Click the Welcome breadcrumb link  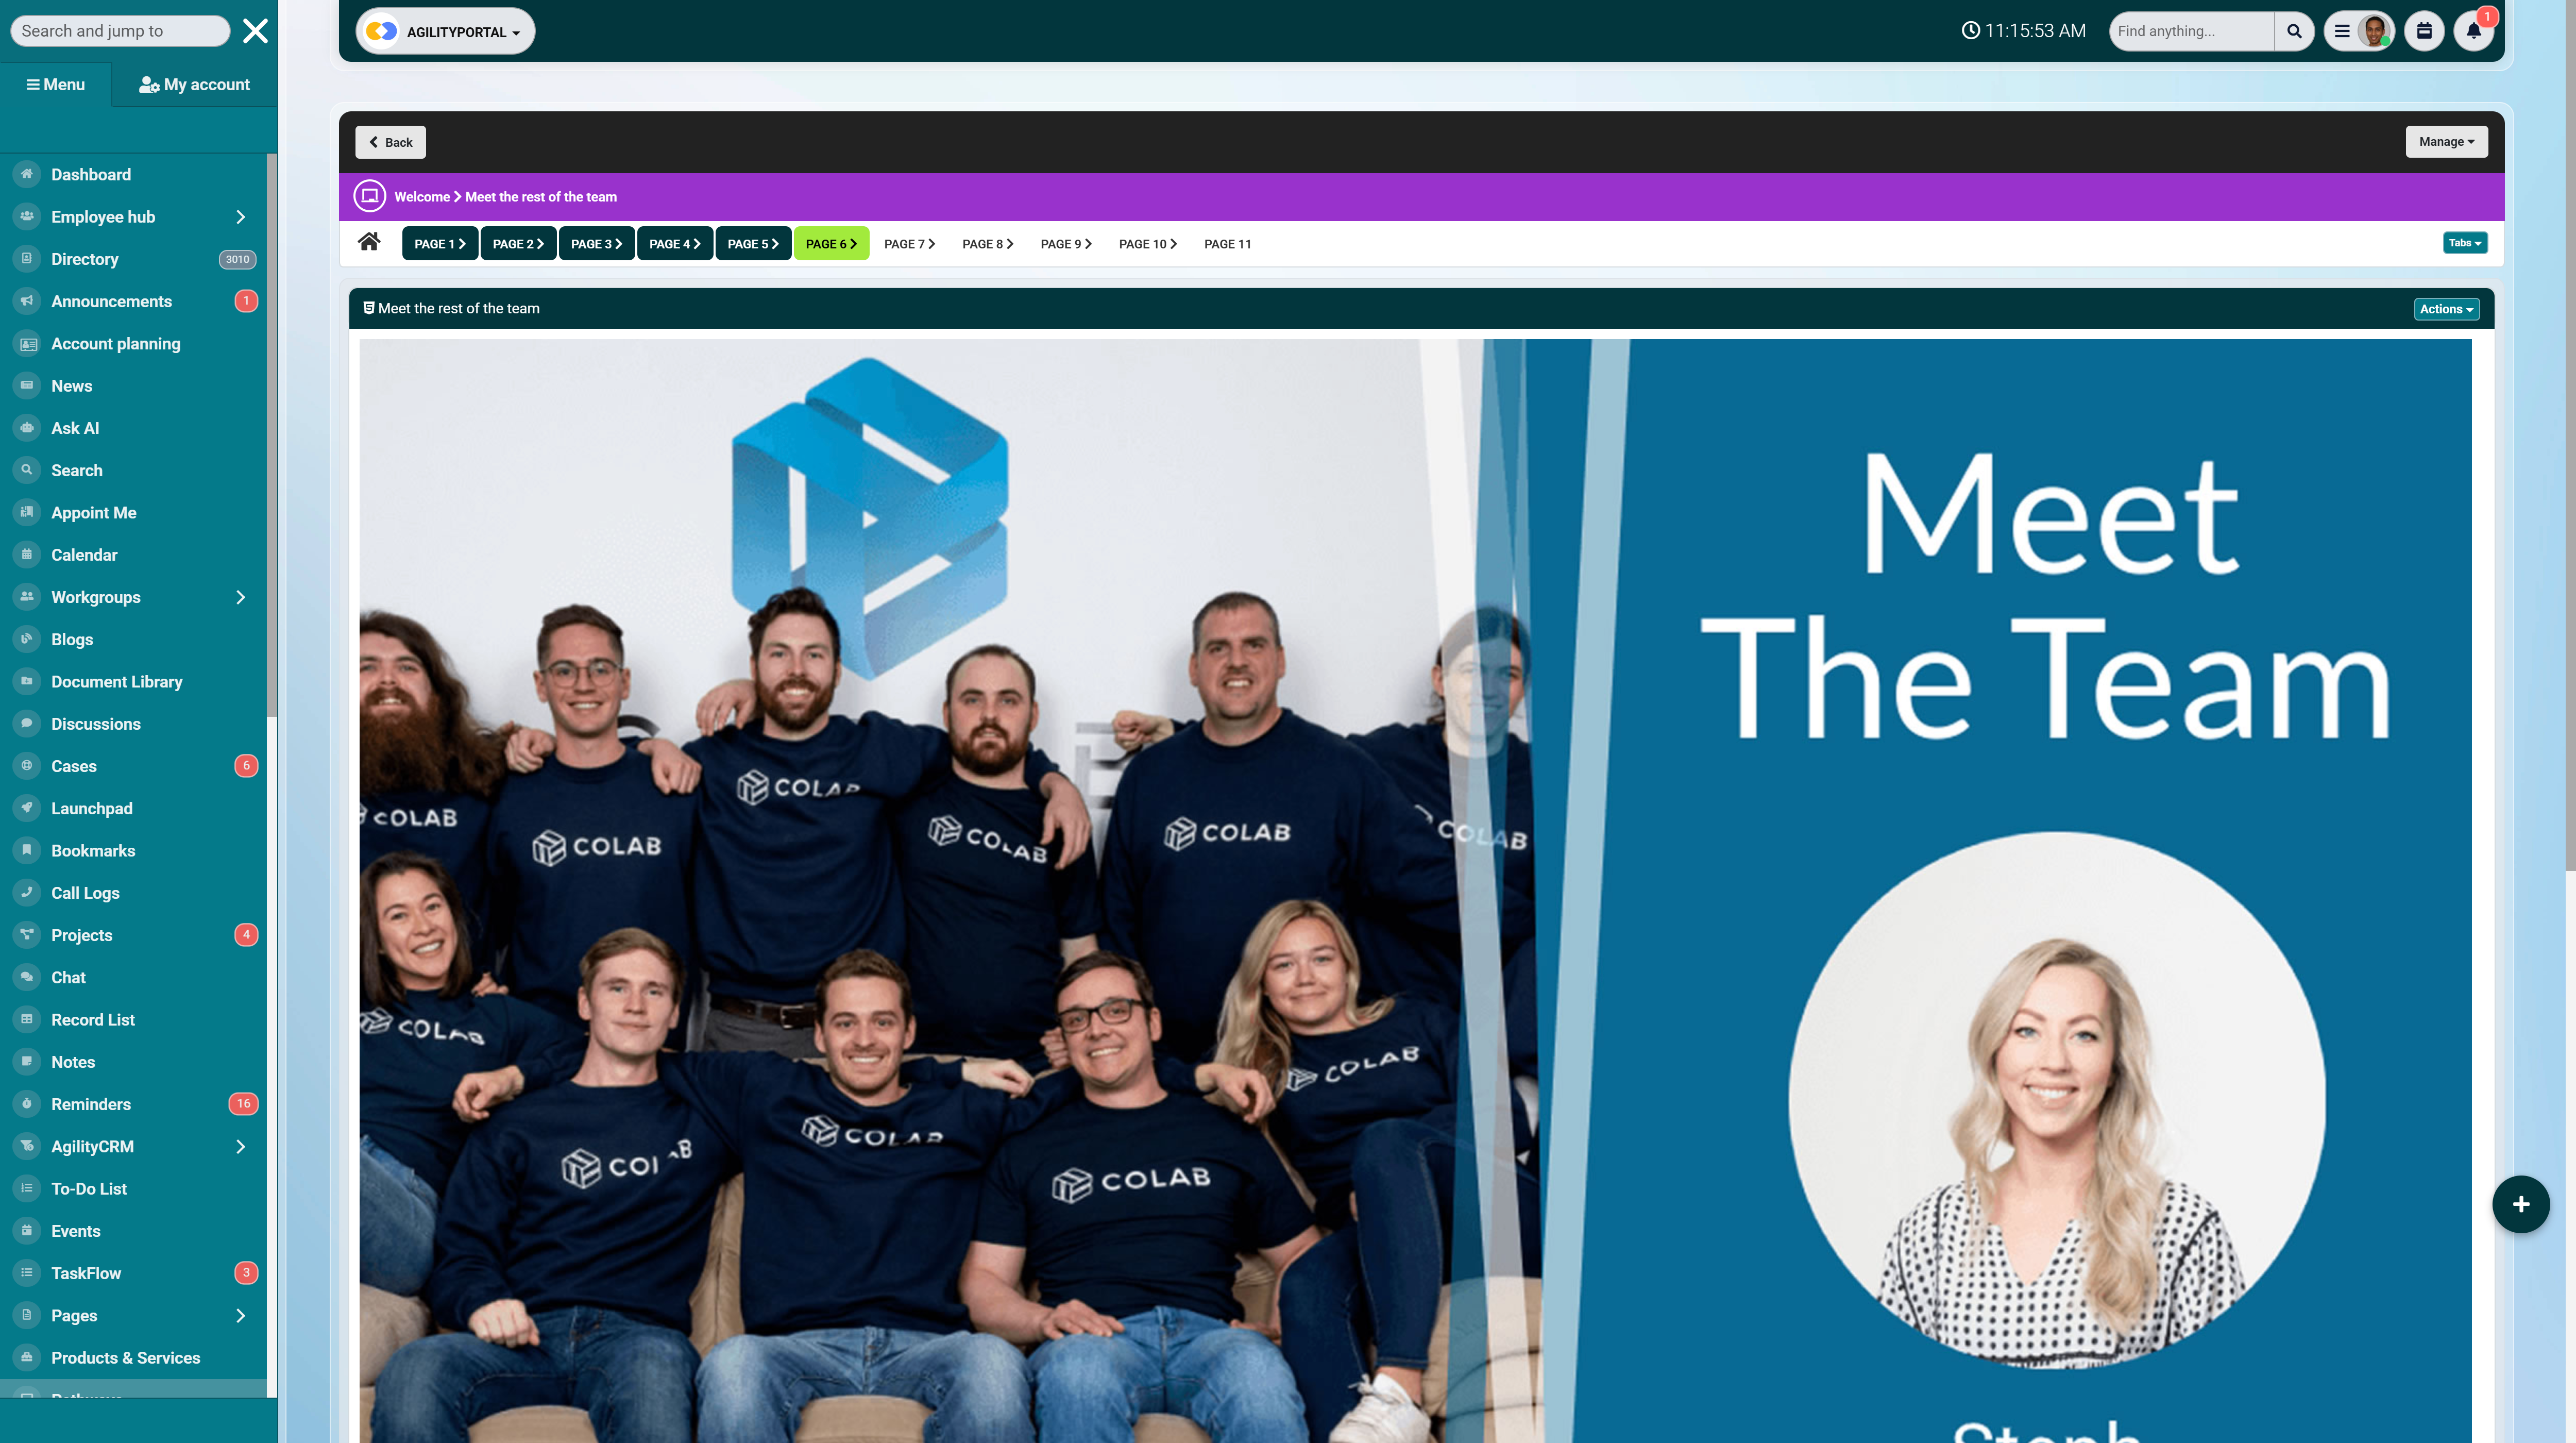(421, 197)
